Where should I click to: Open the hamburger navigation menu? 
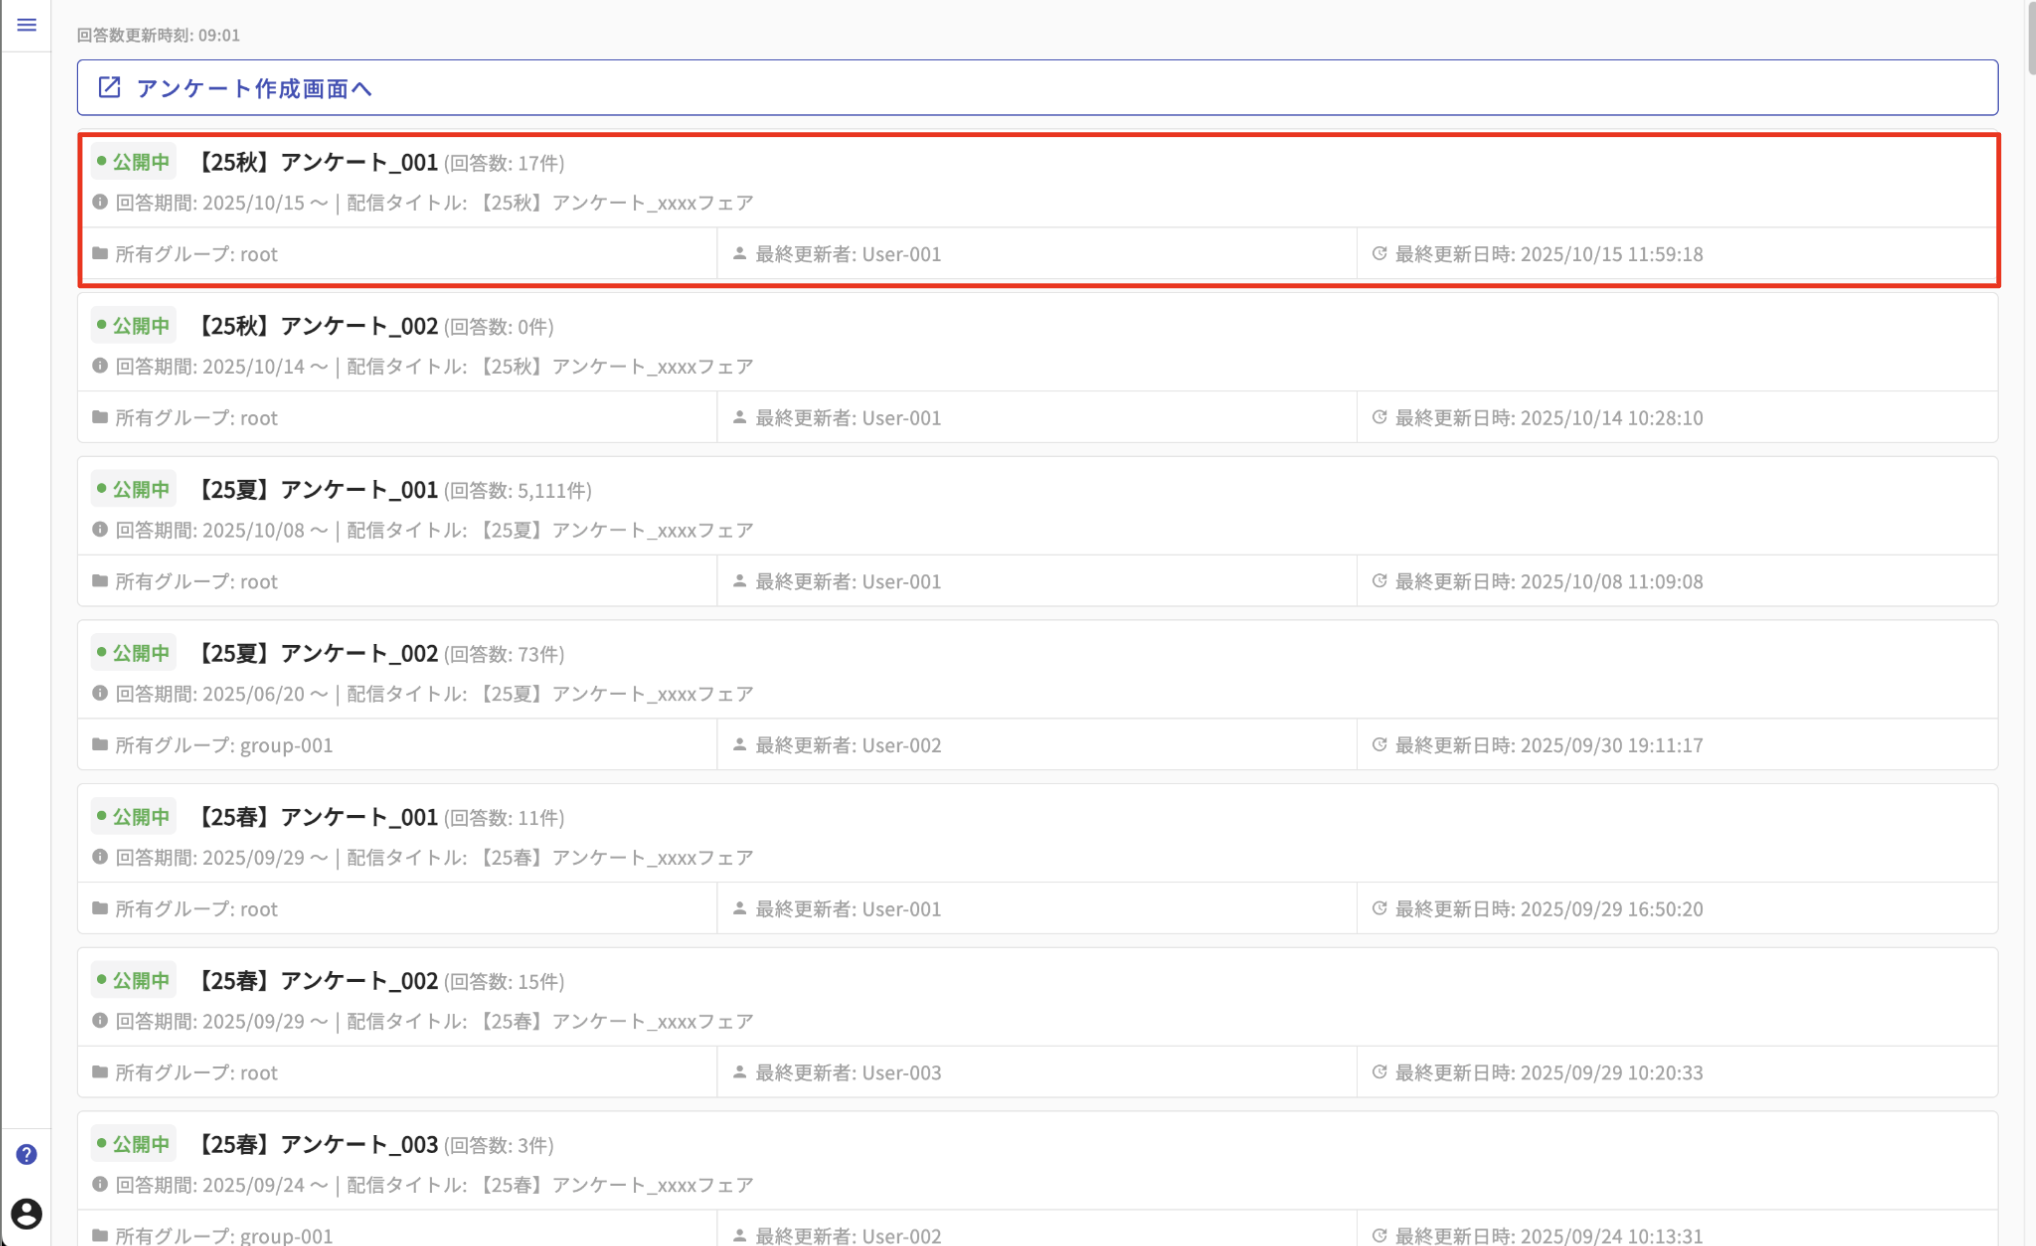(26, 24)
